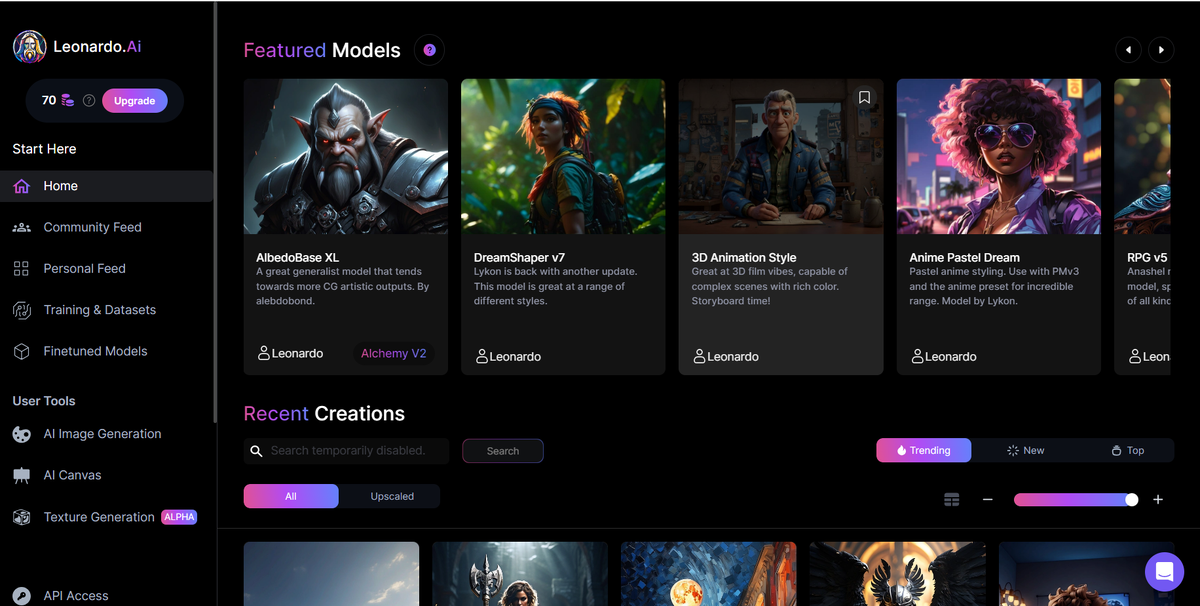
Task: Switch the gallery layout with grid view icon
Action: pos(952,499)
